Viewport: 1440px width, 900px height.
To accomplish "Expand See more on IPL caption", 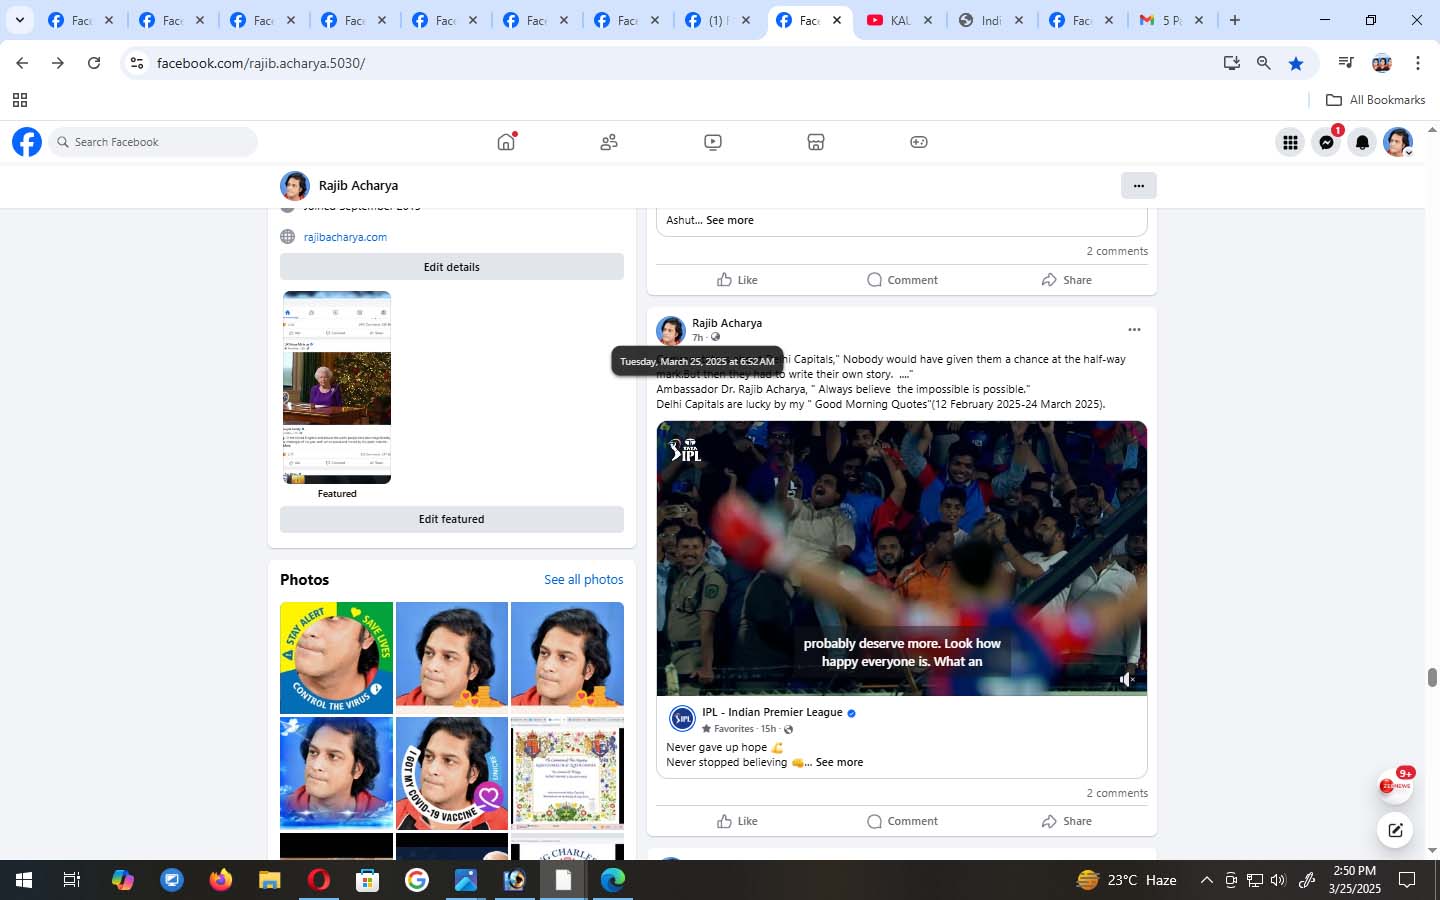I will coord(839,762).
